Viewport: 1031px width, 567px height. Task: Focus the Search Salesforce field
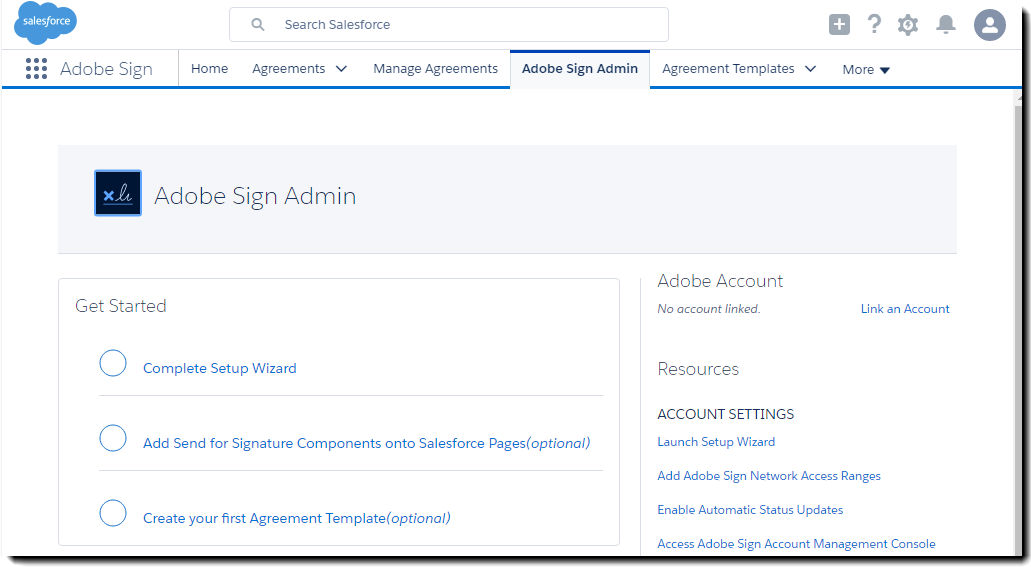[x=449, y=24]
